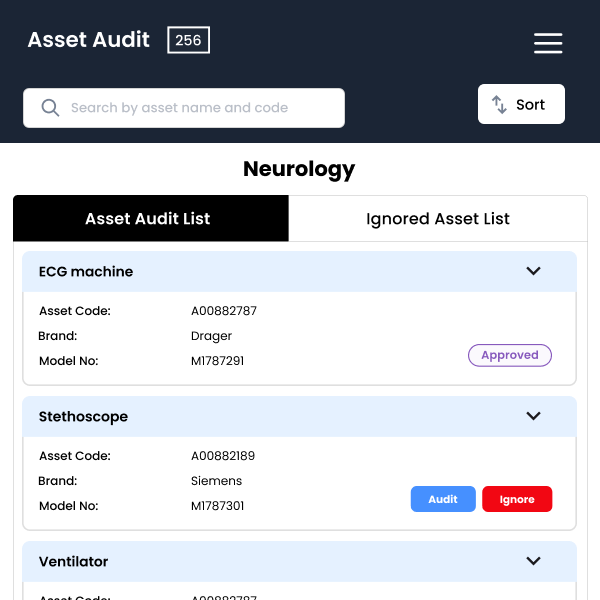The image size is (600, 600).
Task: Open the hamburger menu
Action: click(x=548, y=43)
